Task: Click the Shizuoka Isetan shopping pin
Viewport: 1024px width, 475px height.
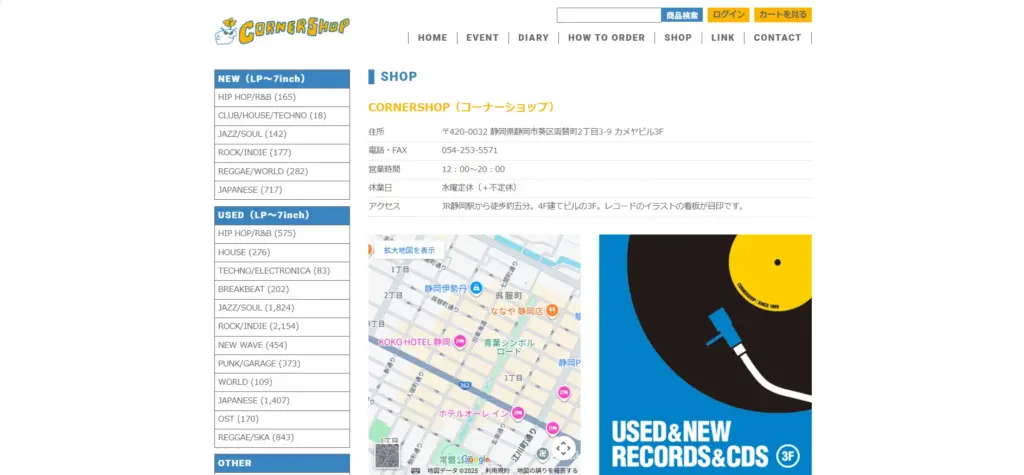Action: pos(476,288)
